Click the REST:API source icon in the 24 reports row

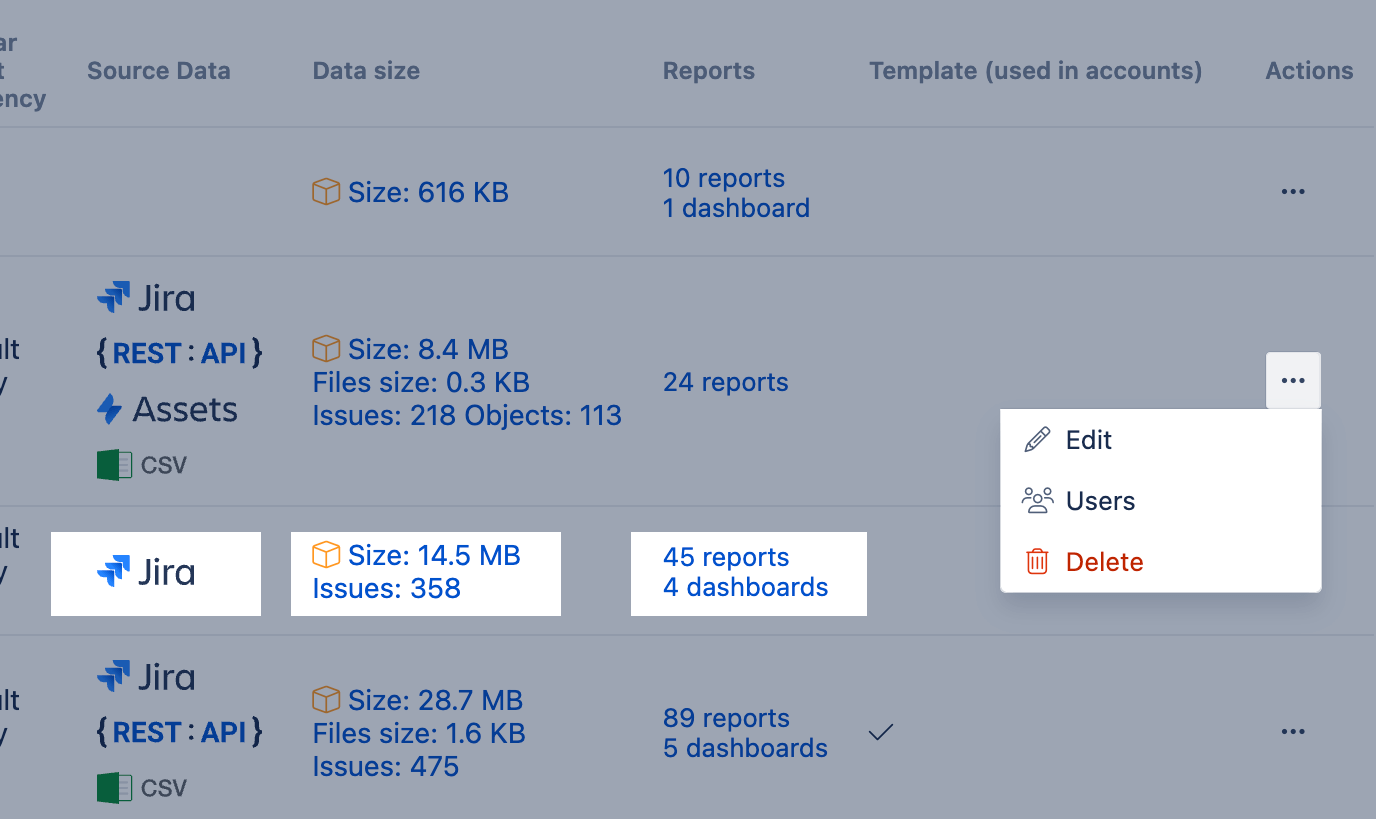[179, 353]
